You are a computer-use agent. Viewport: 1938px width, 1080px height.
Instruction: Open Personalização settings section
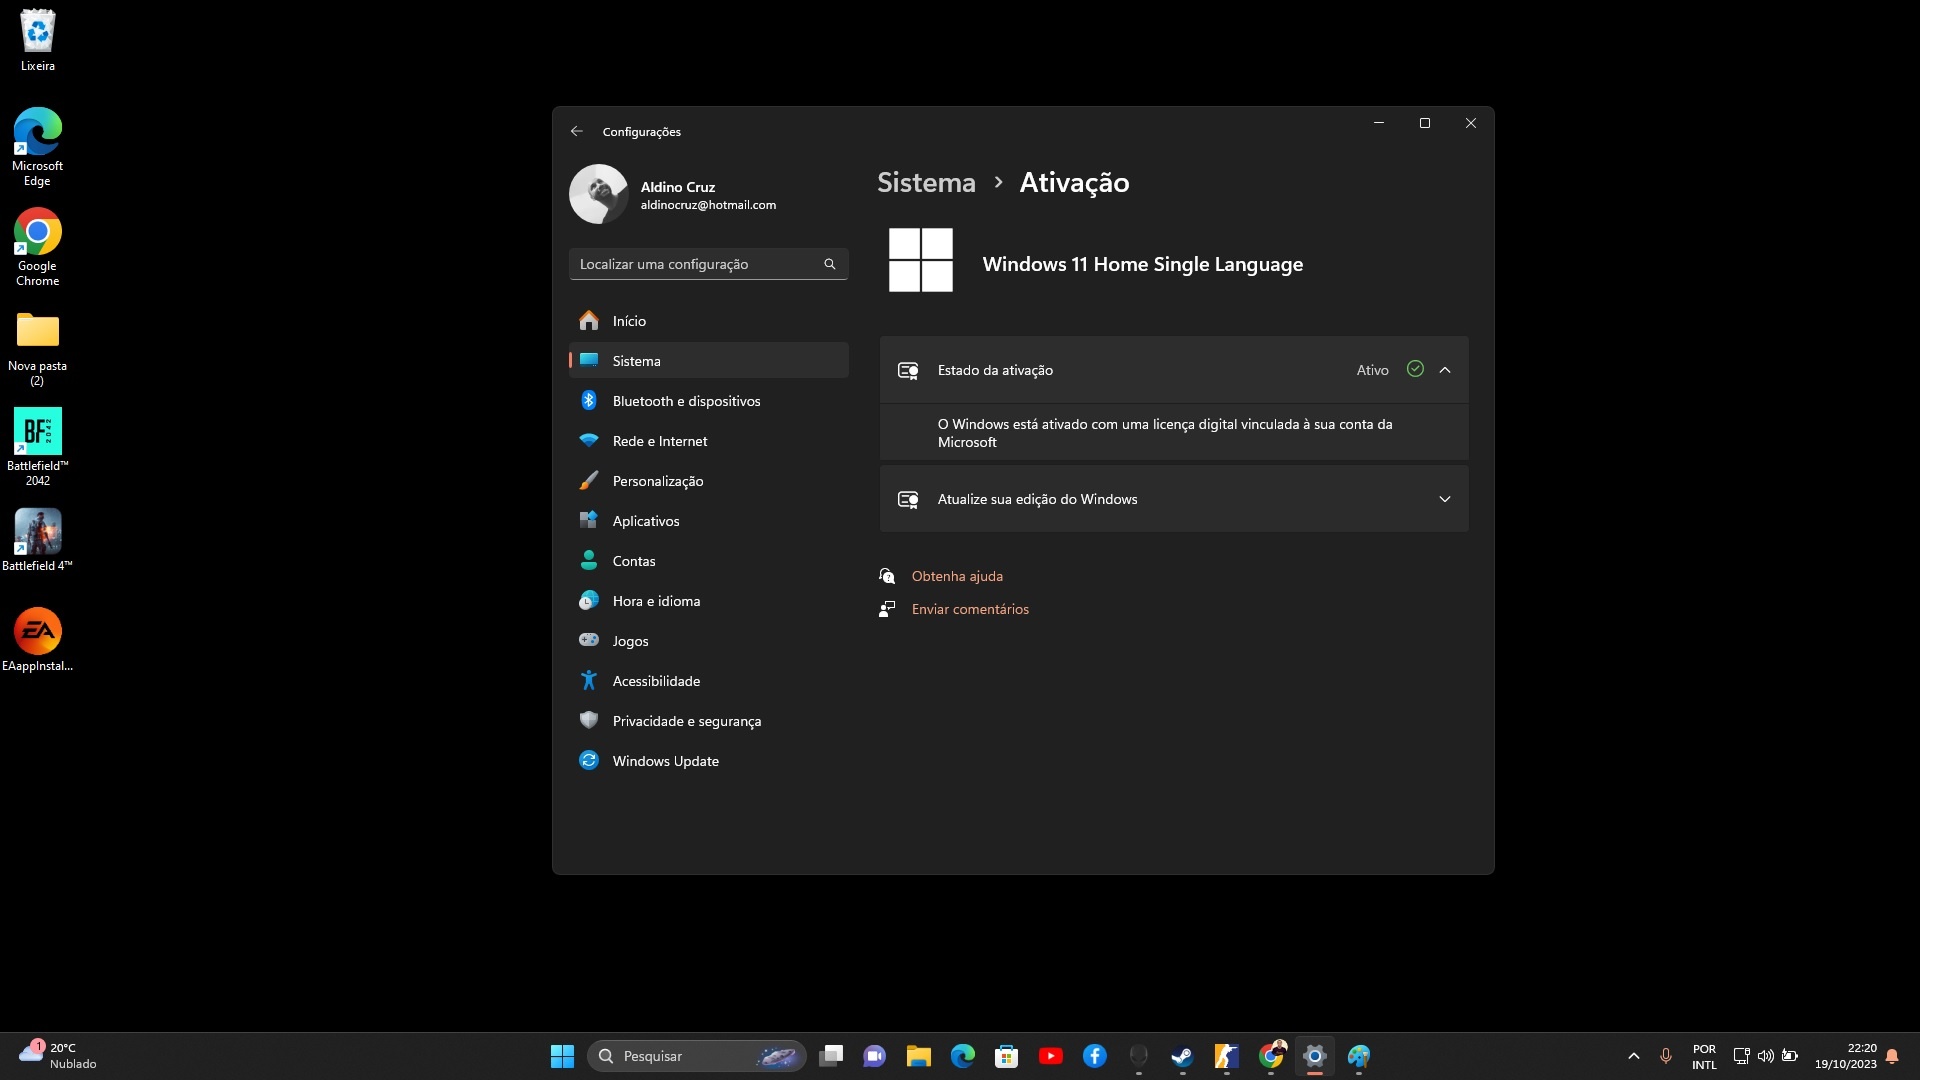click(657, 480)
